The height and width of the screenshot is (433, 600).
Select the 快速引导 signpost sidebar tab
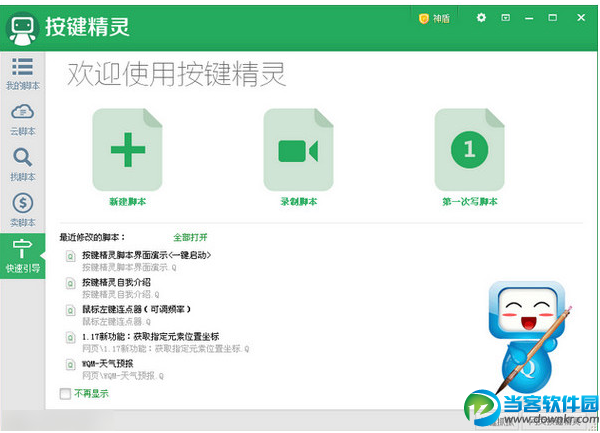23,256
